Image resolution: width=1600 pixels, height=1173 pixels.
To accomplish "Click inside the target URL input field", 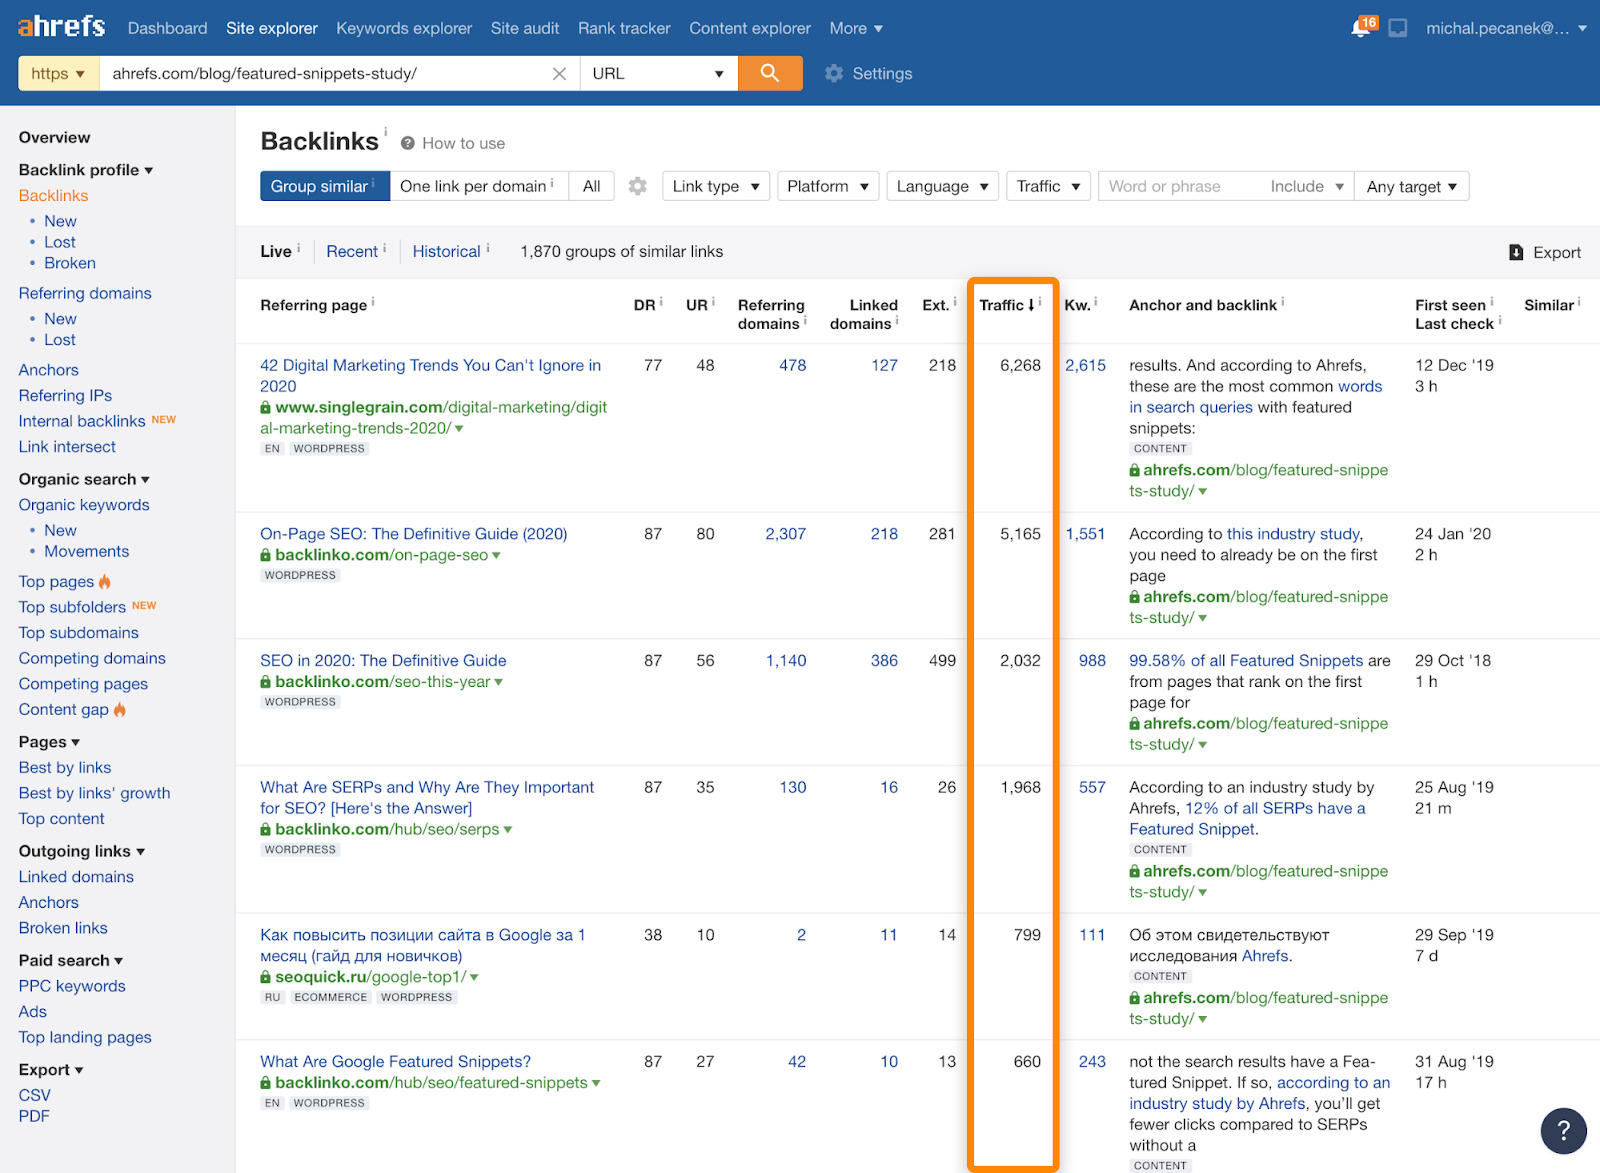I will pos(330,73).
